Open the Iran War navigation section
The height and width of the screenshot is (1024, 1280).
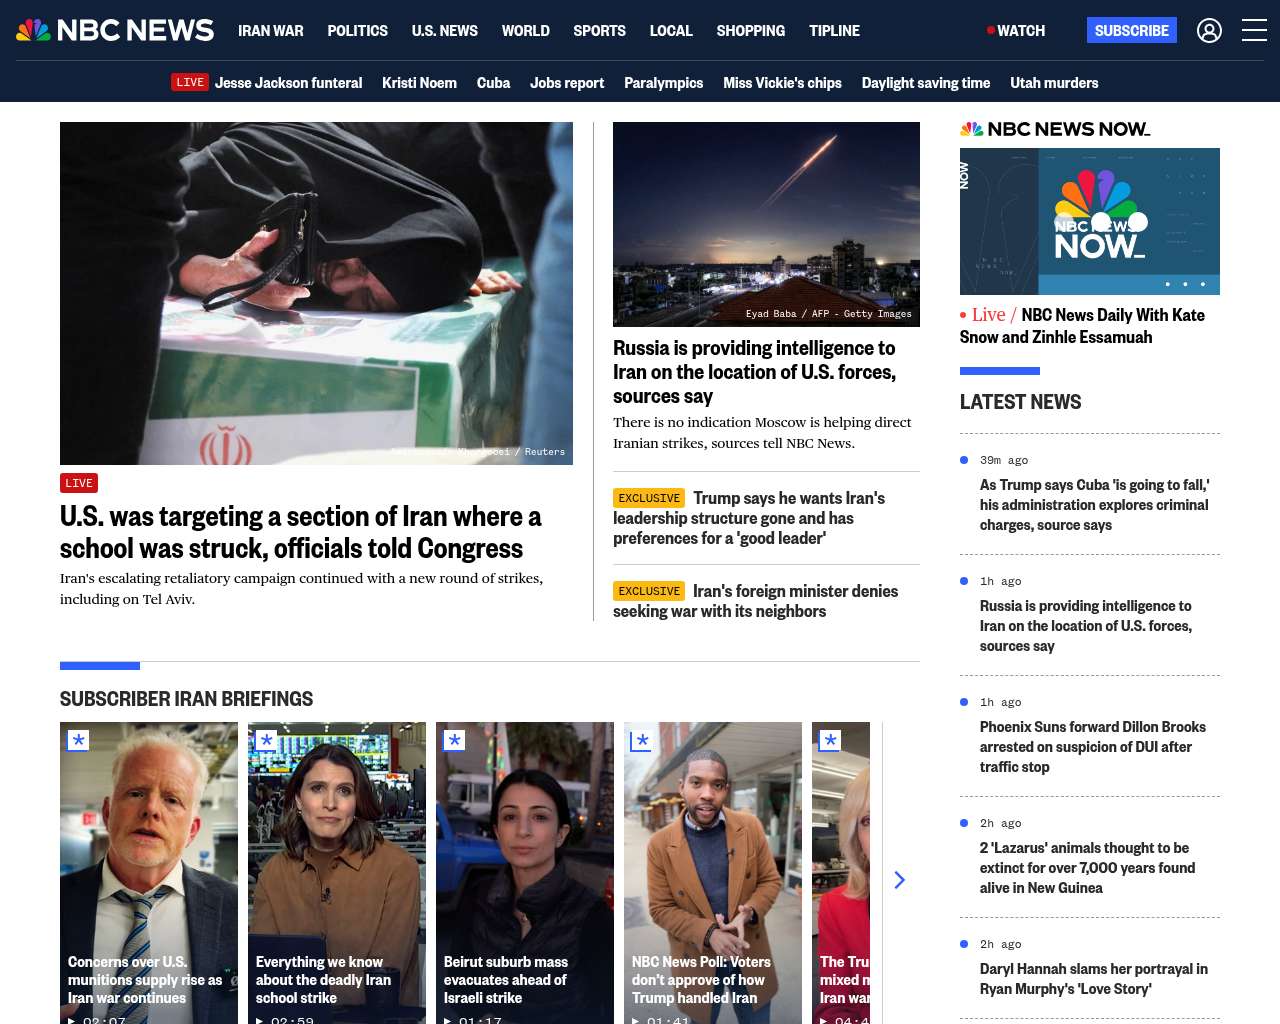270,31
